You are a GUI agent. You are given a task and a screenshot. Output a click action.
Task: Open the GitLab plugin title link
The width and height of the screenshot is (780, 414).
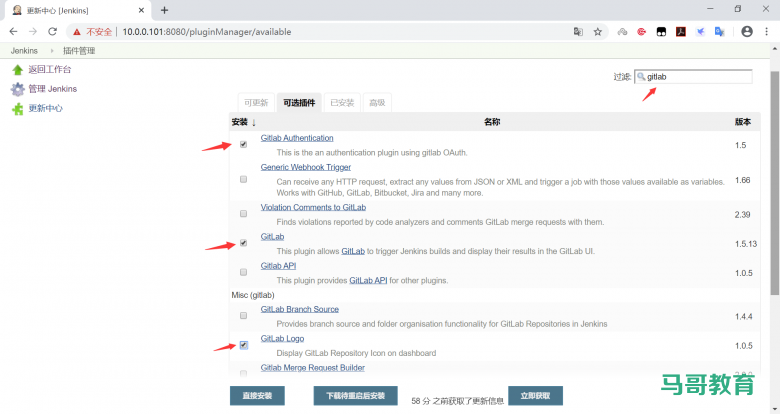click(272, 237)
